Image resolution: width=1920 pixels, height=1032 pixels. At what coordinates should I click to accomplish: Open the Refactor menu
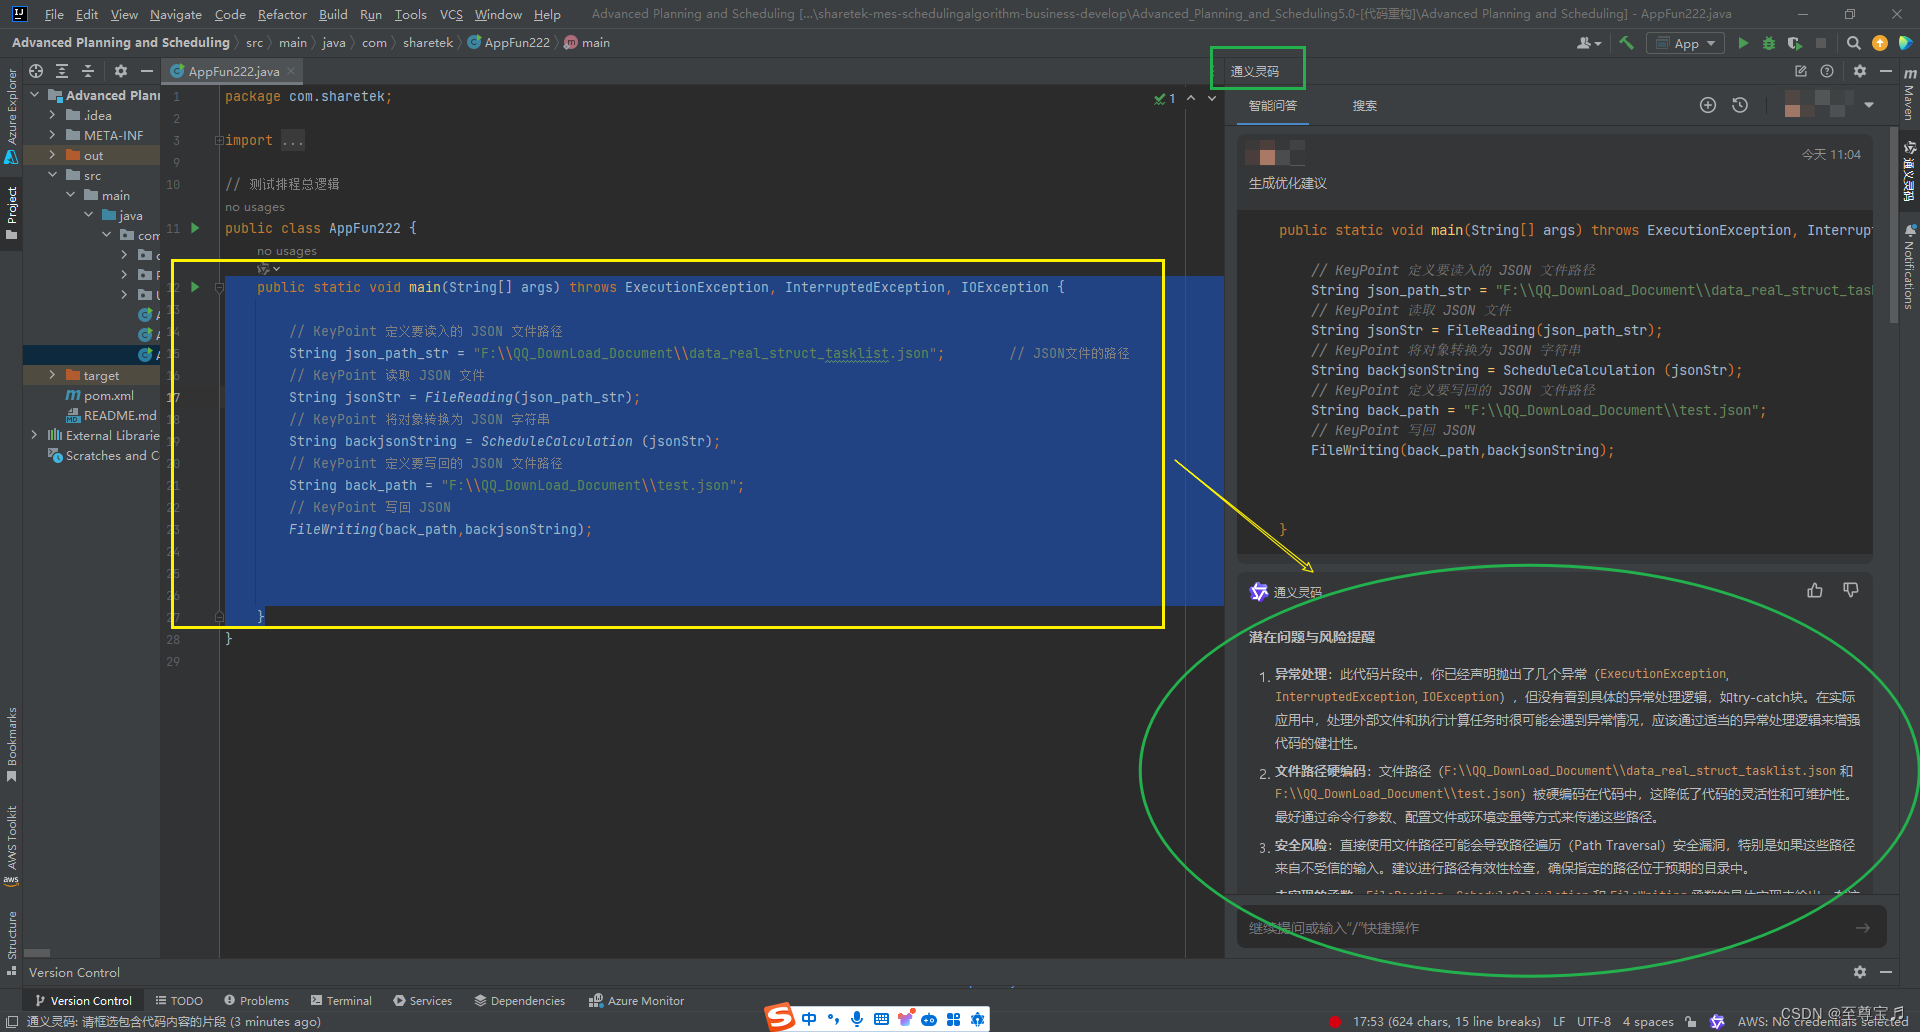point(282,14)
